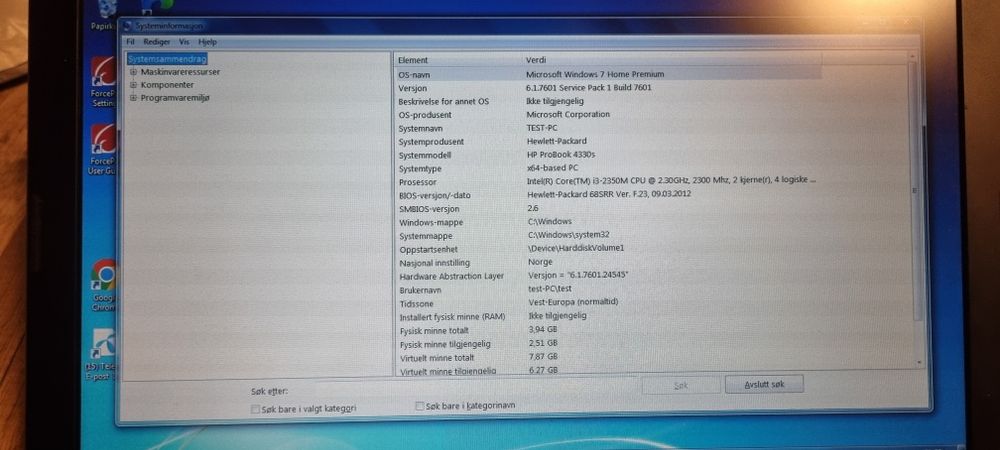Image resolution: width=1000 pixels, height=450 pixels.
Task: Select 'Installert fysisk minne (RAM)' row
Action: pyautogui.click(x=608, y=317)
